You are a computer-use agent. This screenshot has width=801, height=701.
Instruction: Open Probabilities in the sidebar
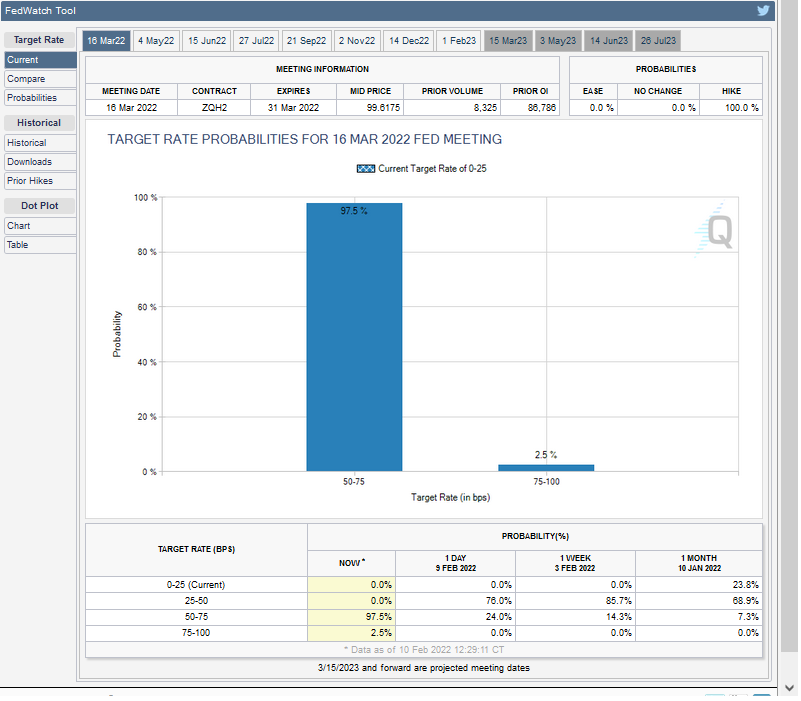(40, 98)
